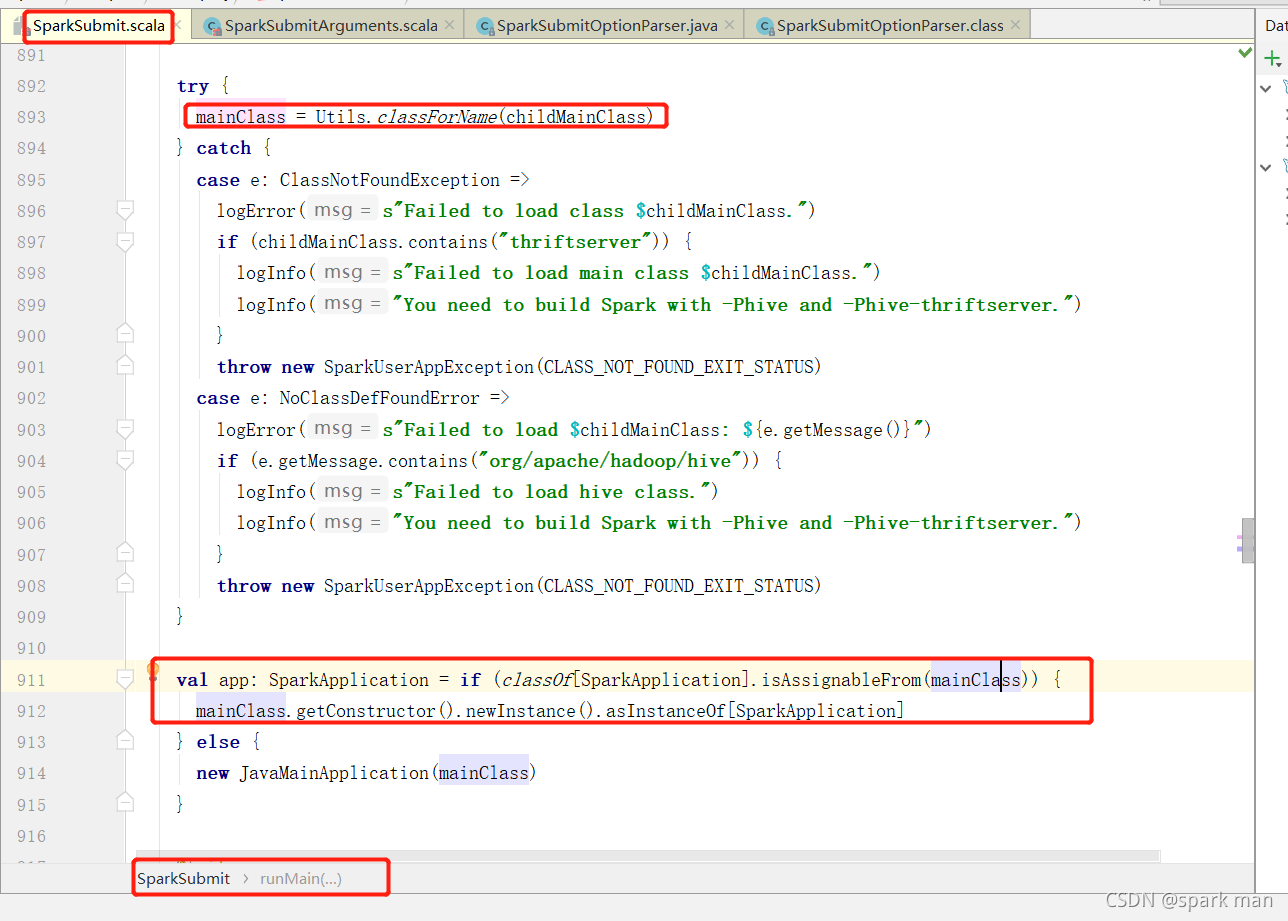The height and width of the screenshot is (921, 1288).
Task: Click the try keyword on line 892
Action: click(x=193, y=86)
